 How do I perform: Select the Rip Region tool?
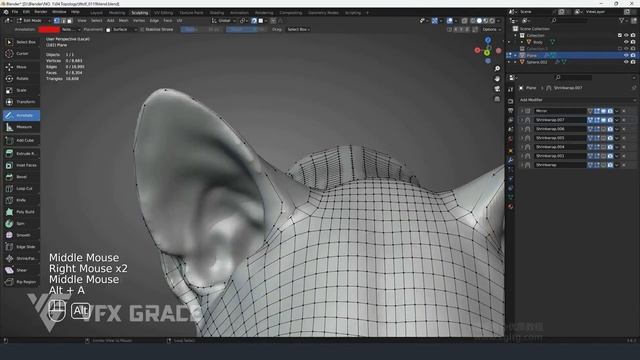pyautogui.click(x=22, y=282)
